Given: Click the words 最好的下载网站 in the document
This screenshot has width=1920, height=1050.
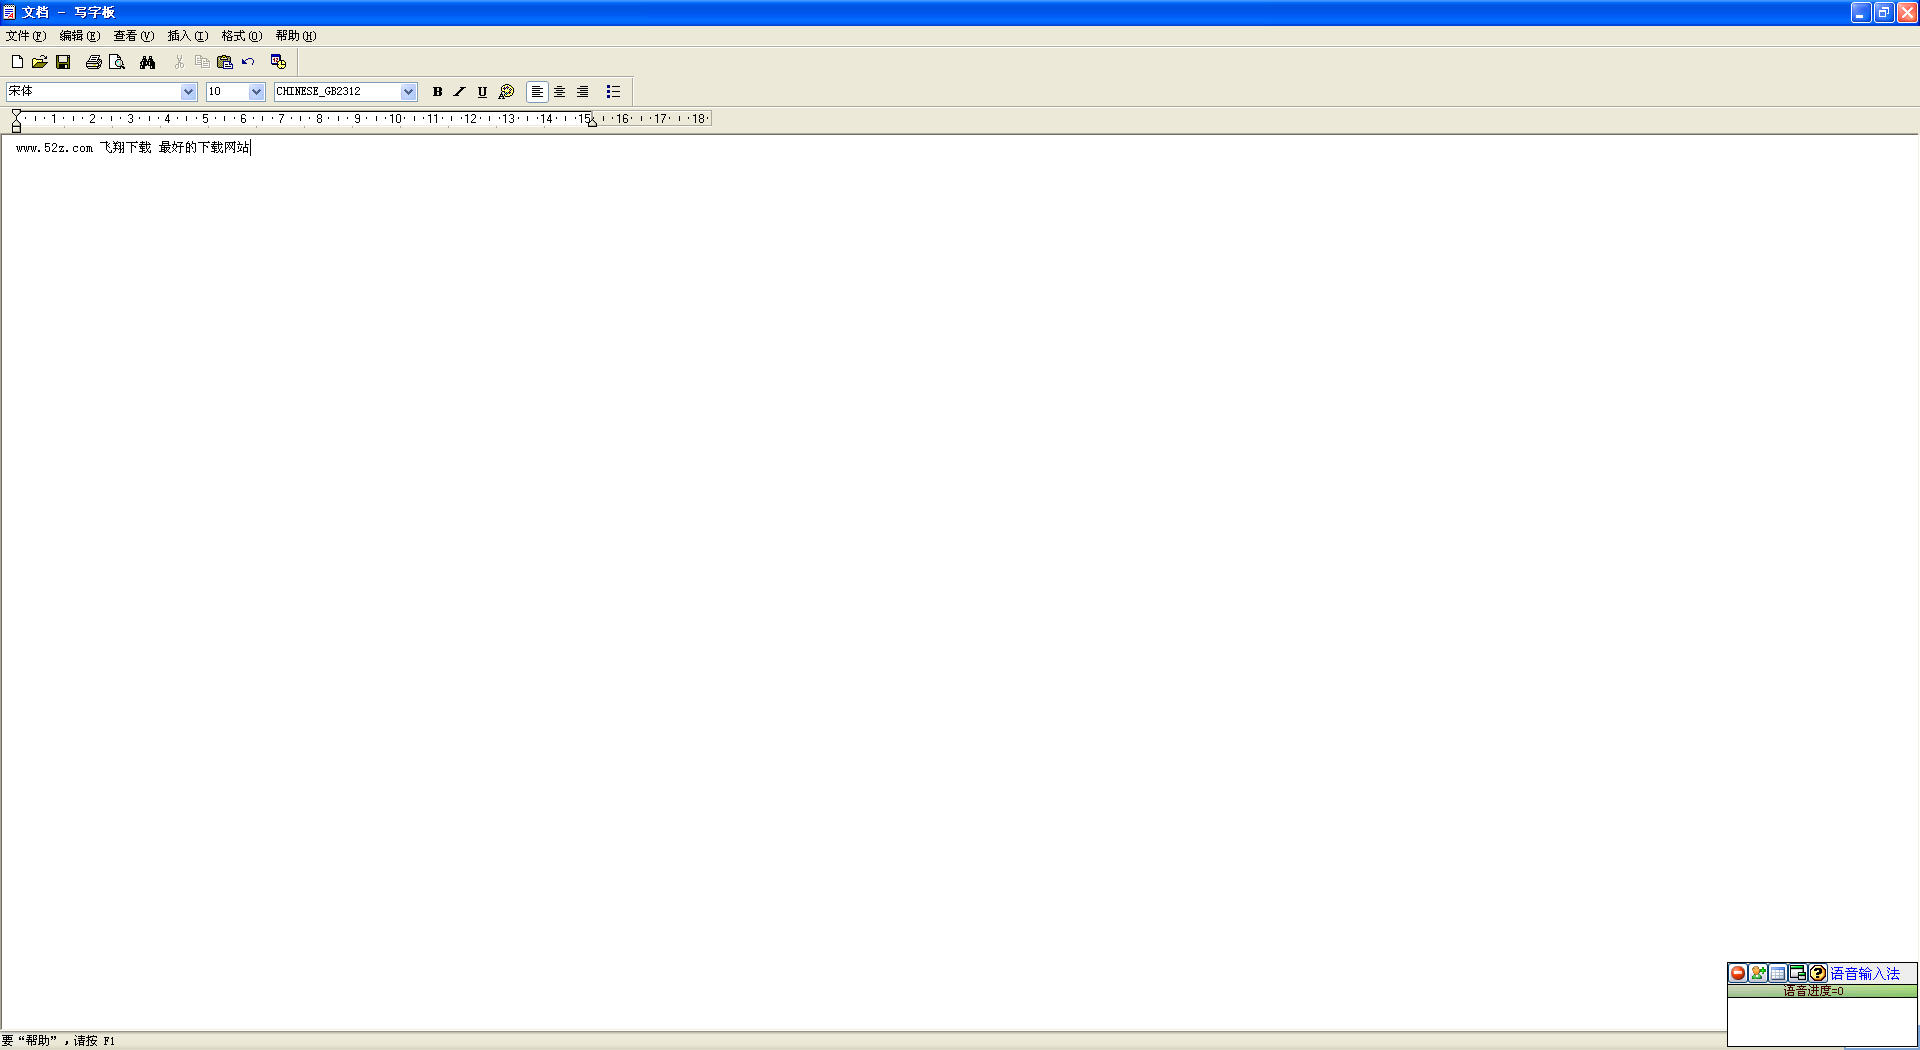Looking at the screenshot, I should click(204, 147).
